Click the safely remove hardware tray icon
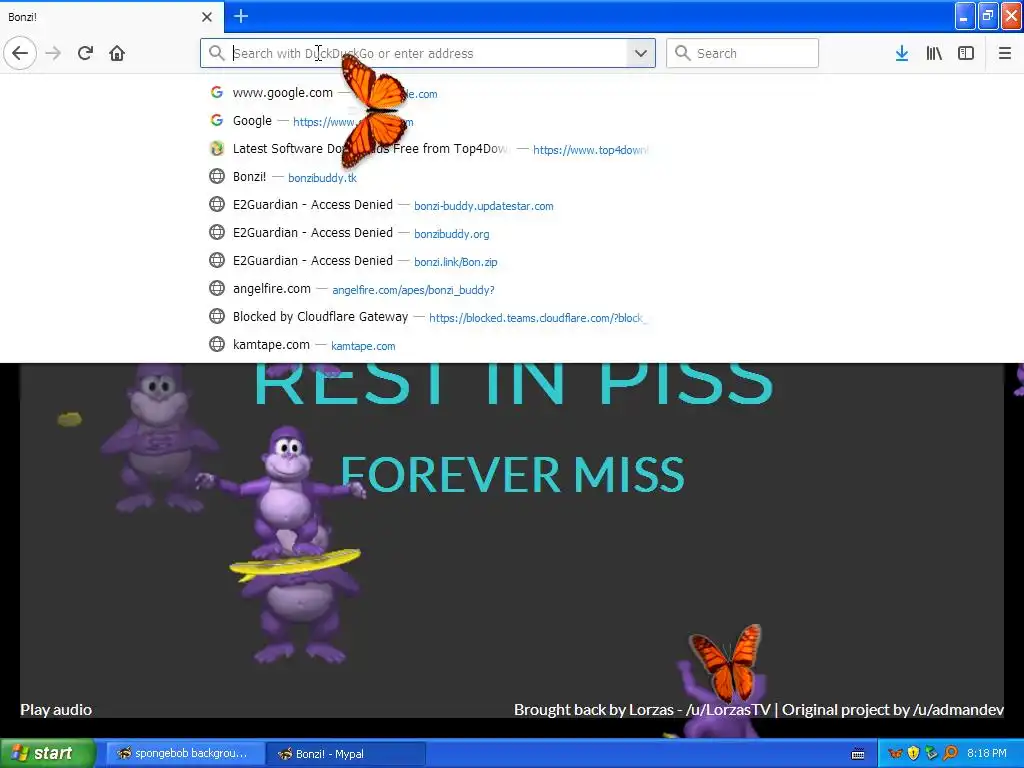Screen dimensions: 1024x768 pyautogui.click(x=932, y=754)
